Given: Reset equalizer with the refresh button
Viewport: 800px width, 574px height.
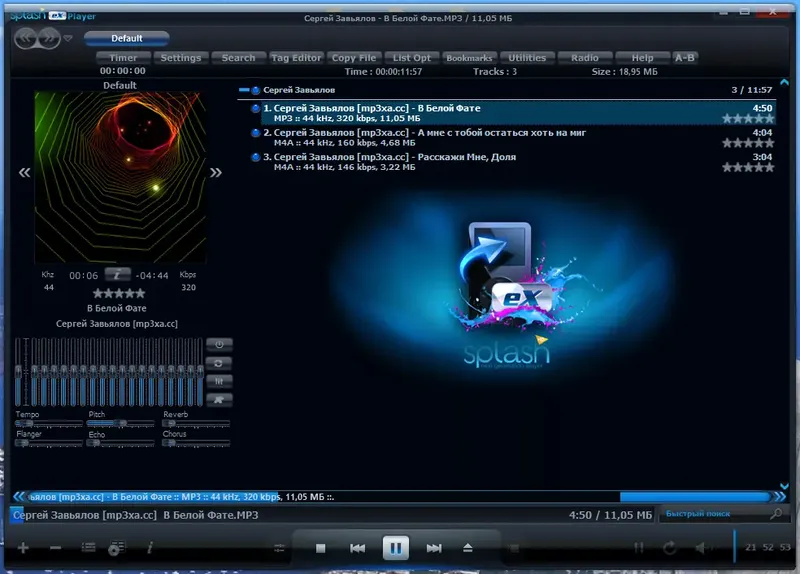Looking at the screenshot, I should point(219,363).
